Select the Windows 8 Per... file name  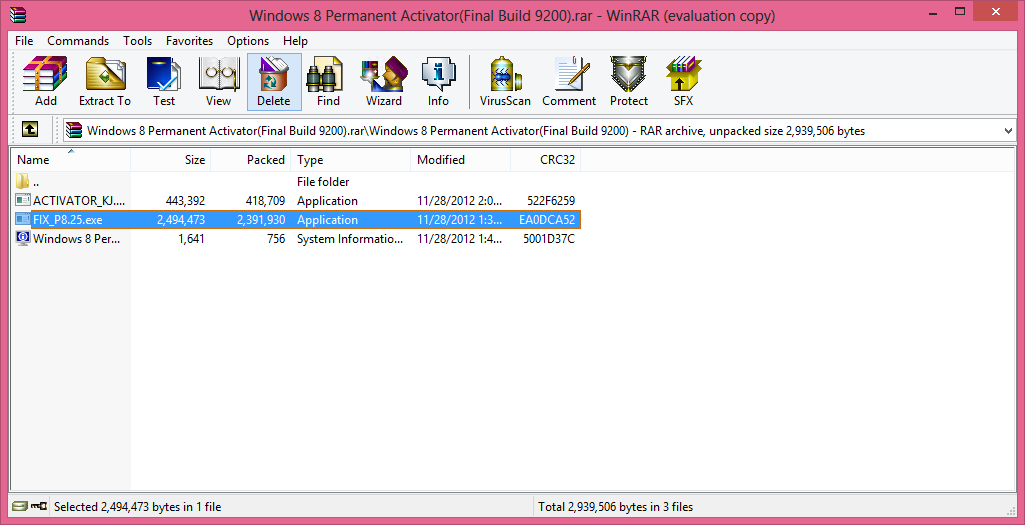(76, 239)
